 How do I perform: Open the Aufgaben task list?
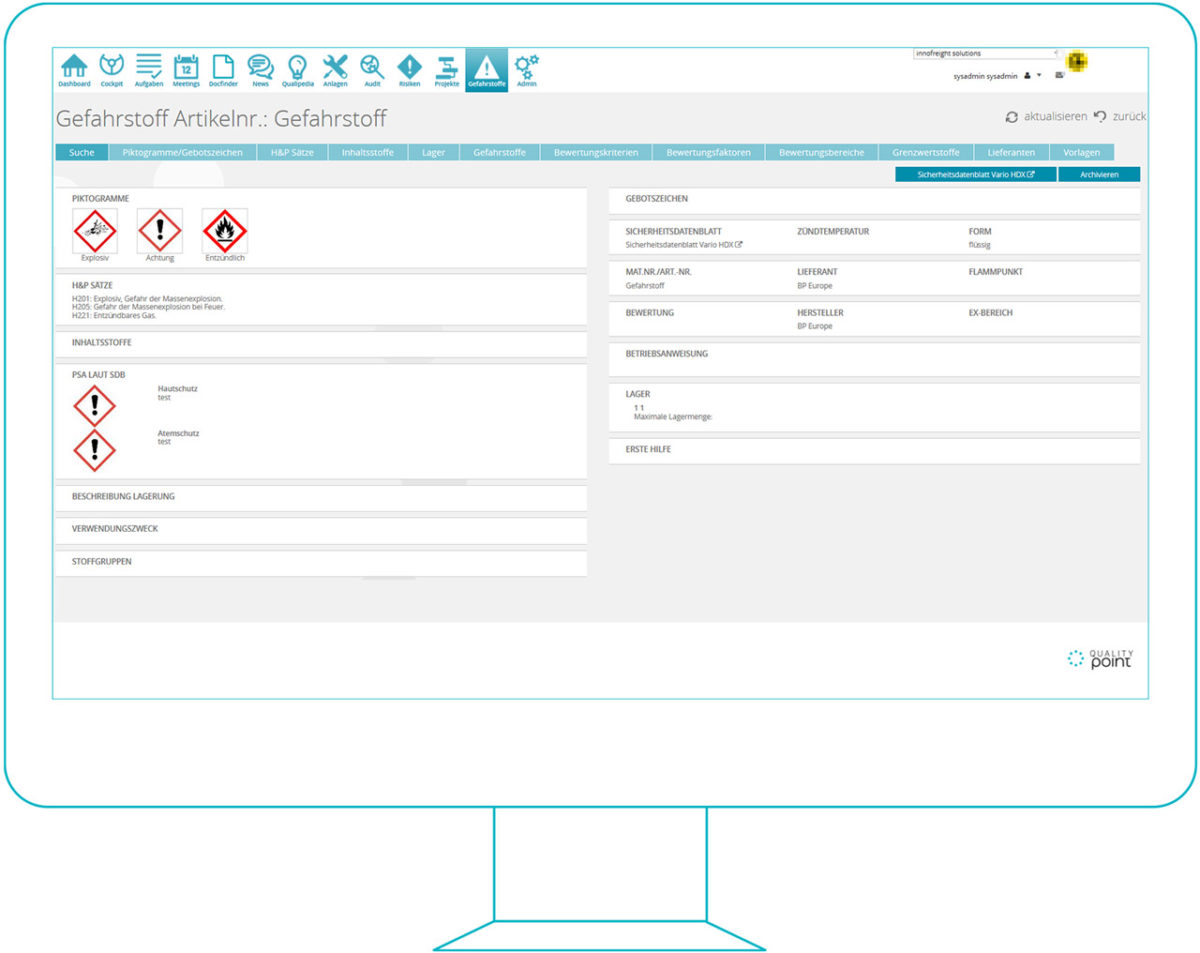[x=148, y=68]
